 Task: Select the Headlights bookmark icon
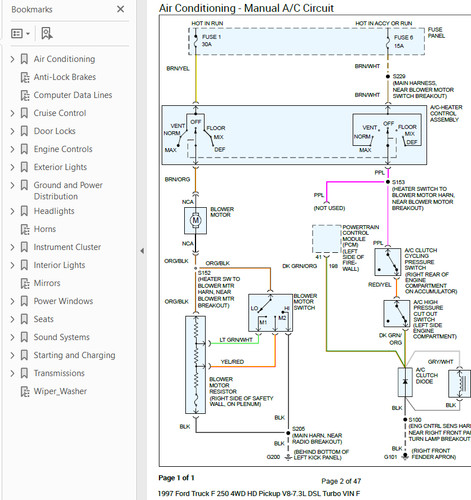pos(24,211)
